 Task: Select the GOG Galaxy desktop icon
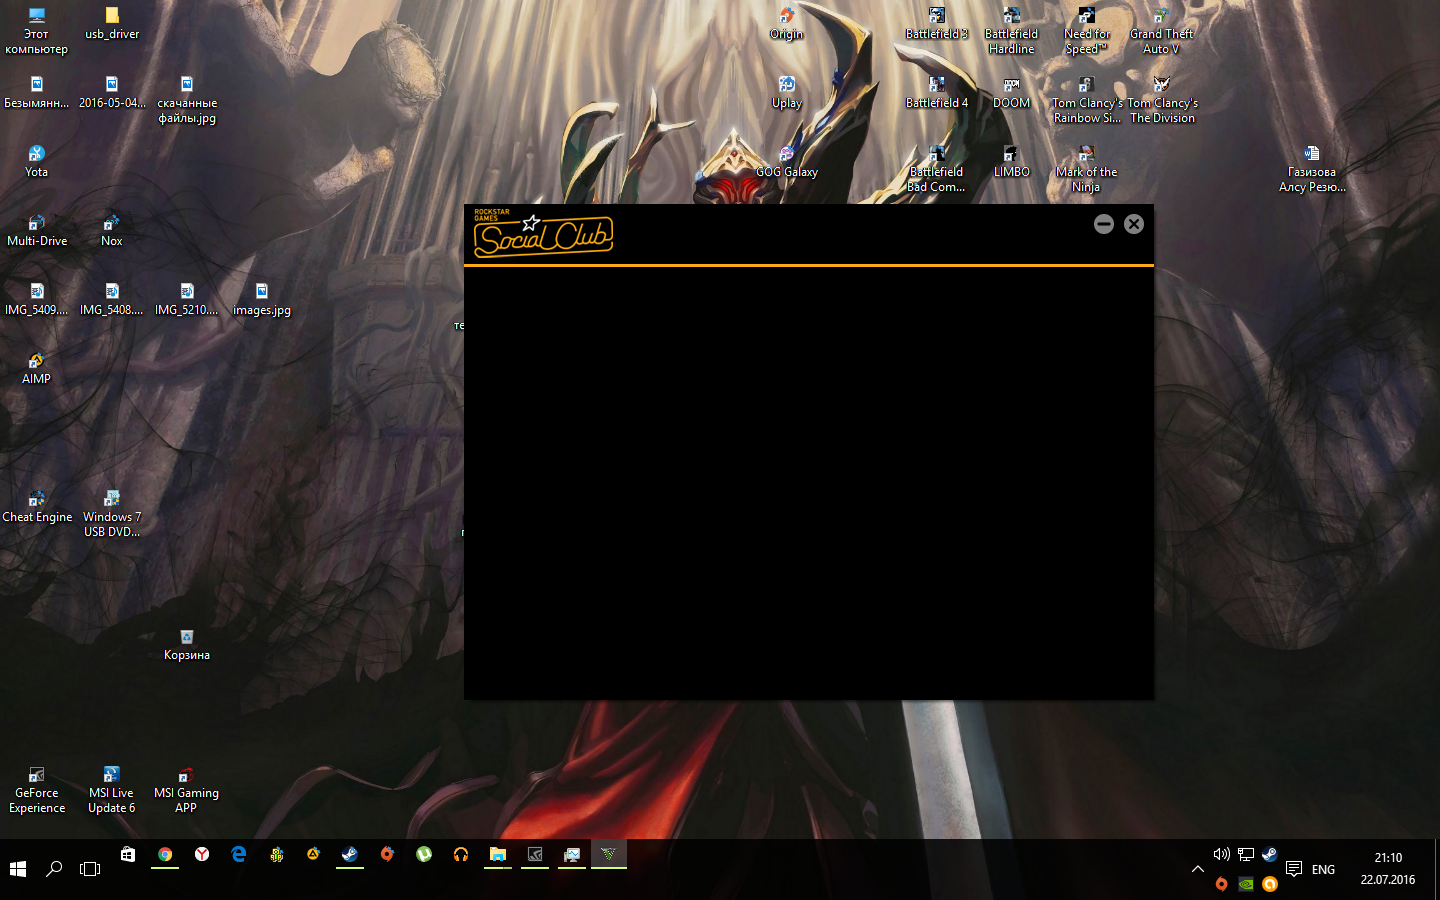787,162
